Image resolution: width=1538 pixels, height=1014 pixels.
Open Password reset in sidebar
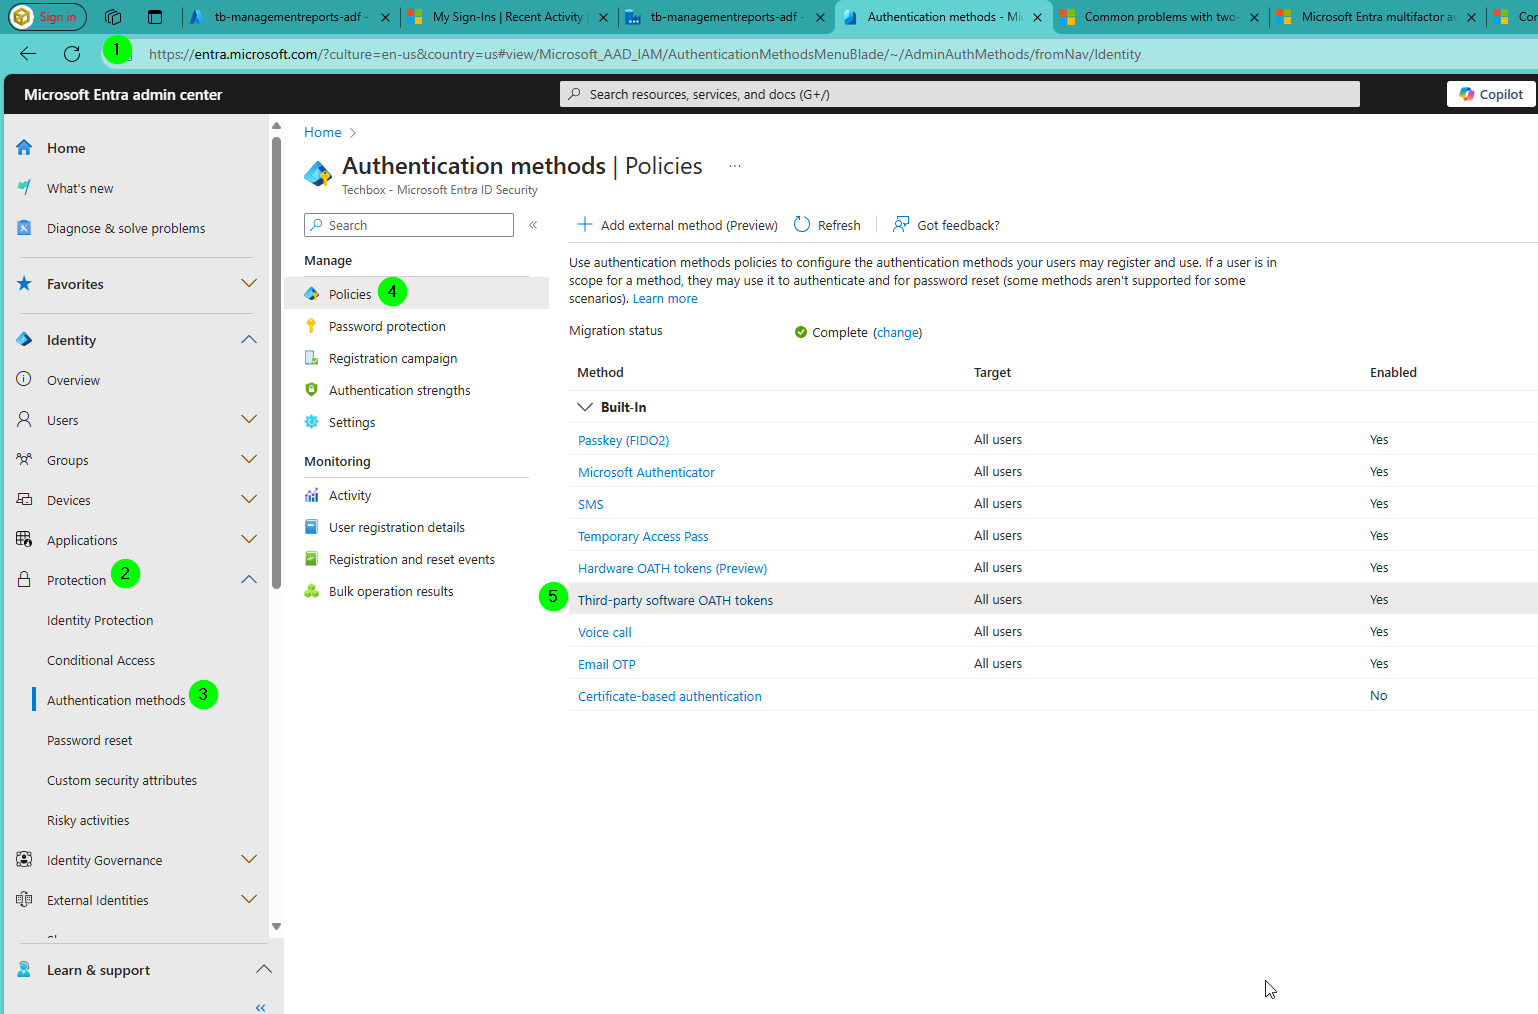pyautogui.click(x=90, y=740)
